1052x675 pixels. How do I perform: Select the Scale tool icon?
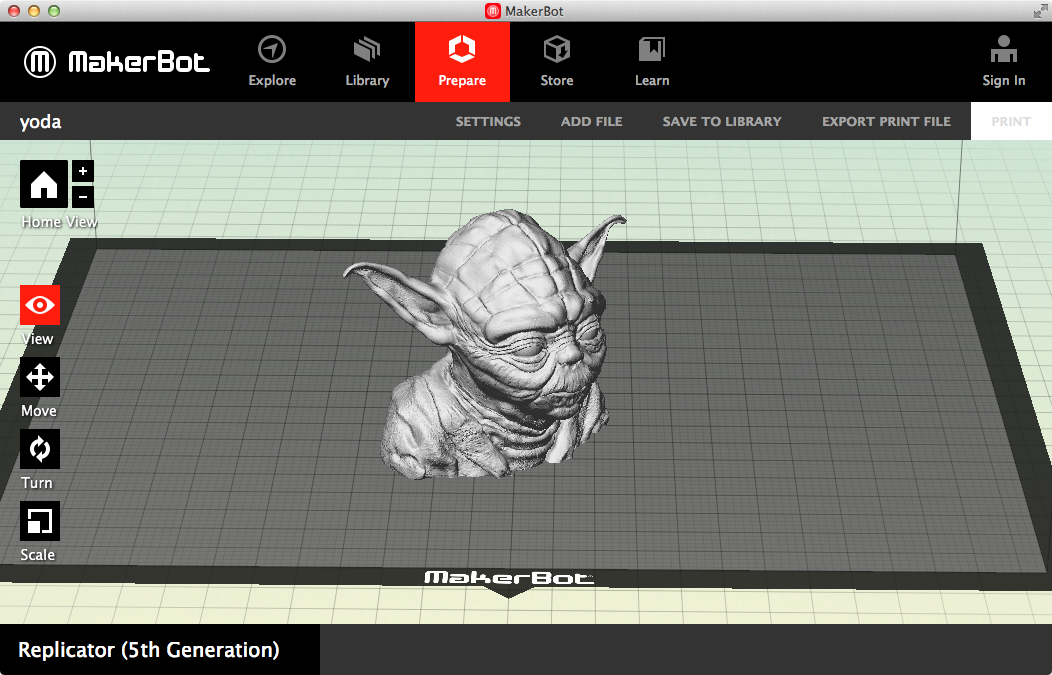click(x=40, y=521)
